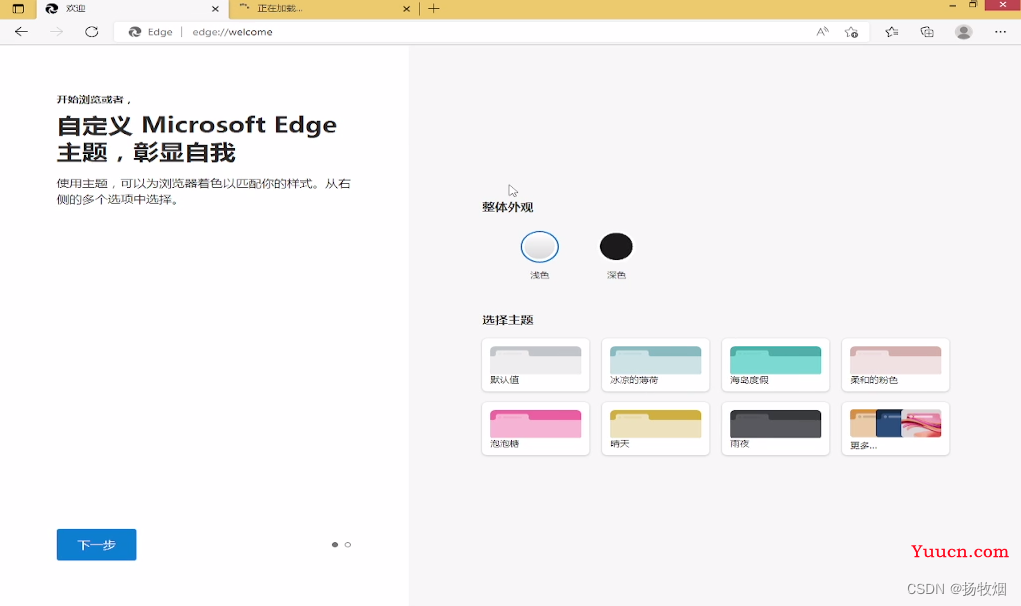Choose the 晴天 theme card

tap(655, 428)
